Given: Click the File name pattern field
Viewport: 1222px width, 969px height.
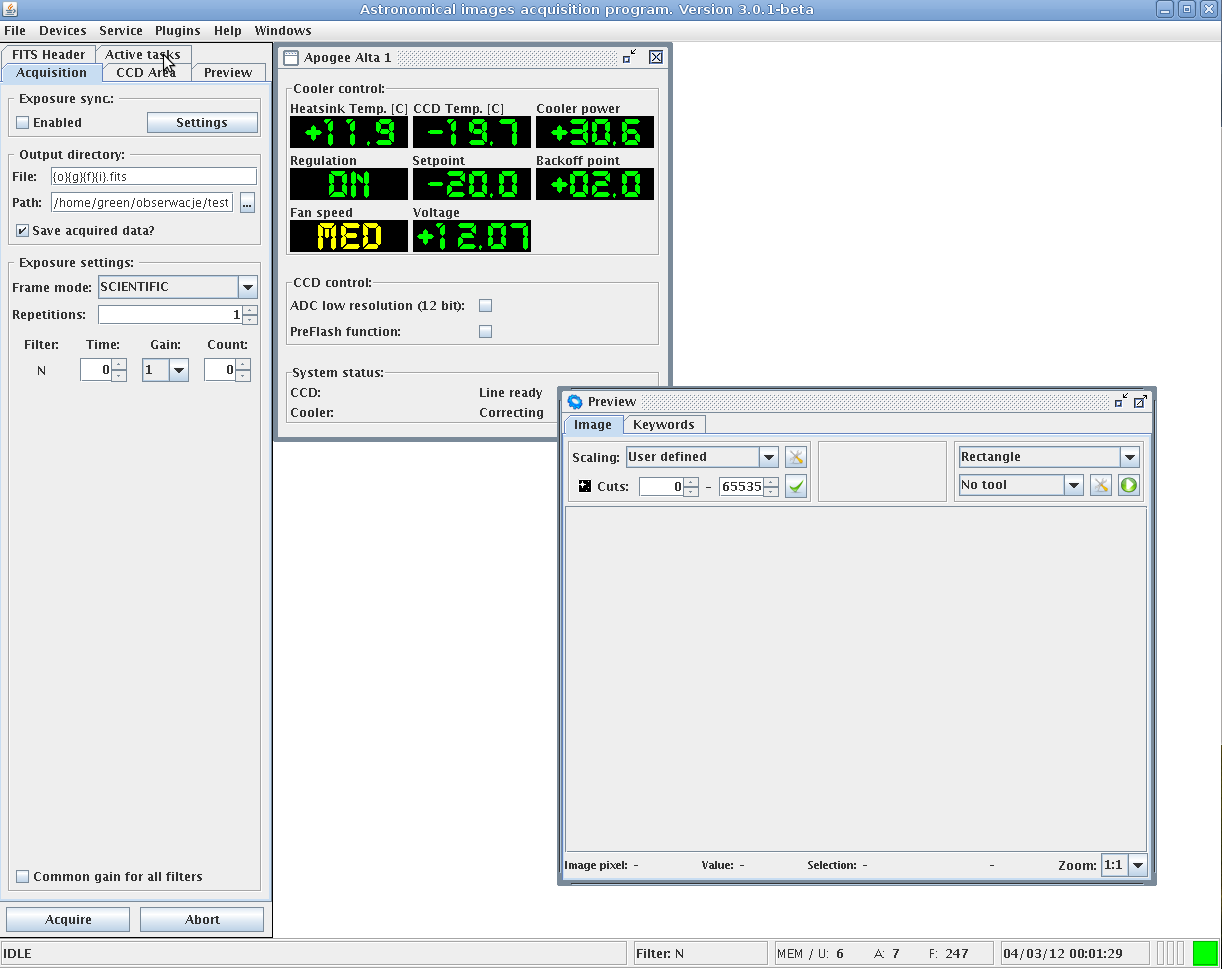Looking at the screenshot, I should click(x=154, y=177).
